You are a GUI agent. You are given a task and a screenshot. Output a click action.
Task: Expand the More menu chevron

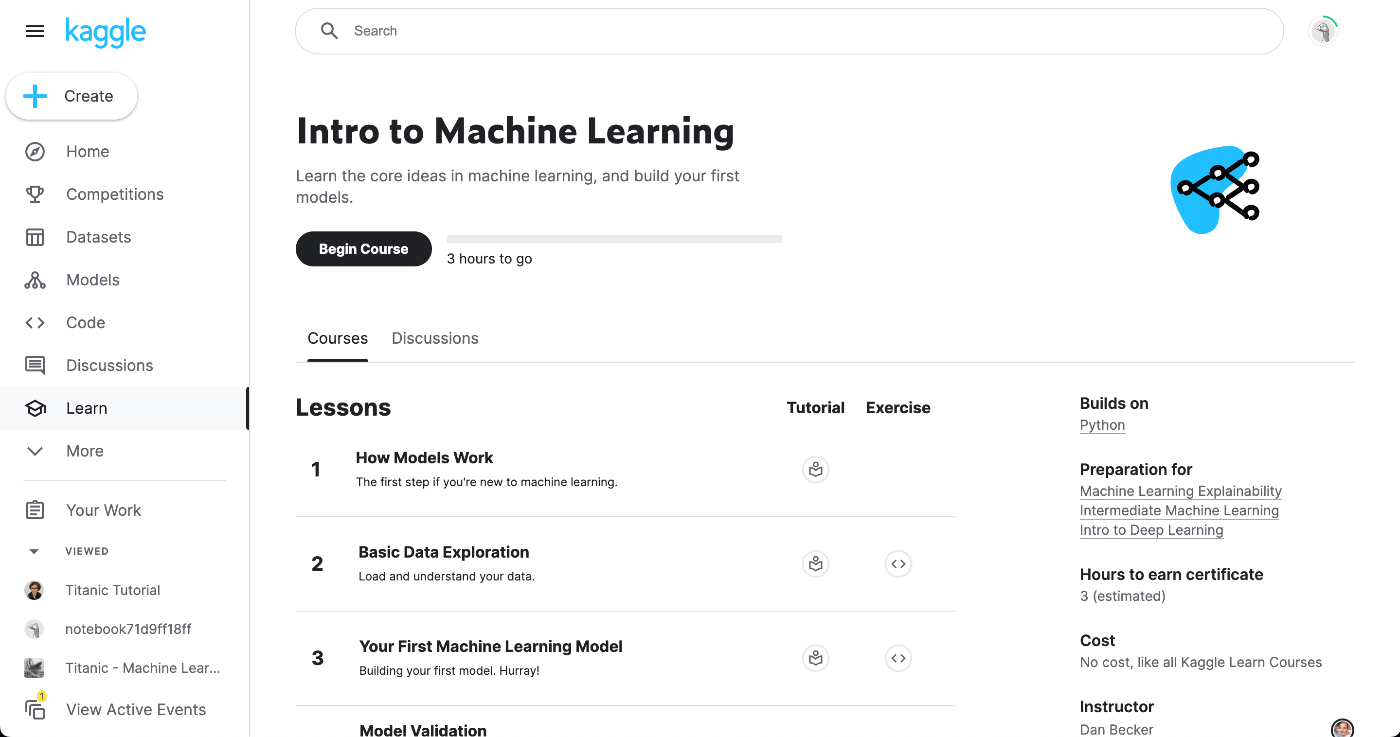pyautogui.click(x=35, y=451)
